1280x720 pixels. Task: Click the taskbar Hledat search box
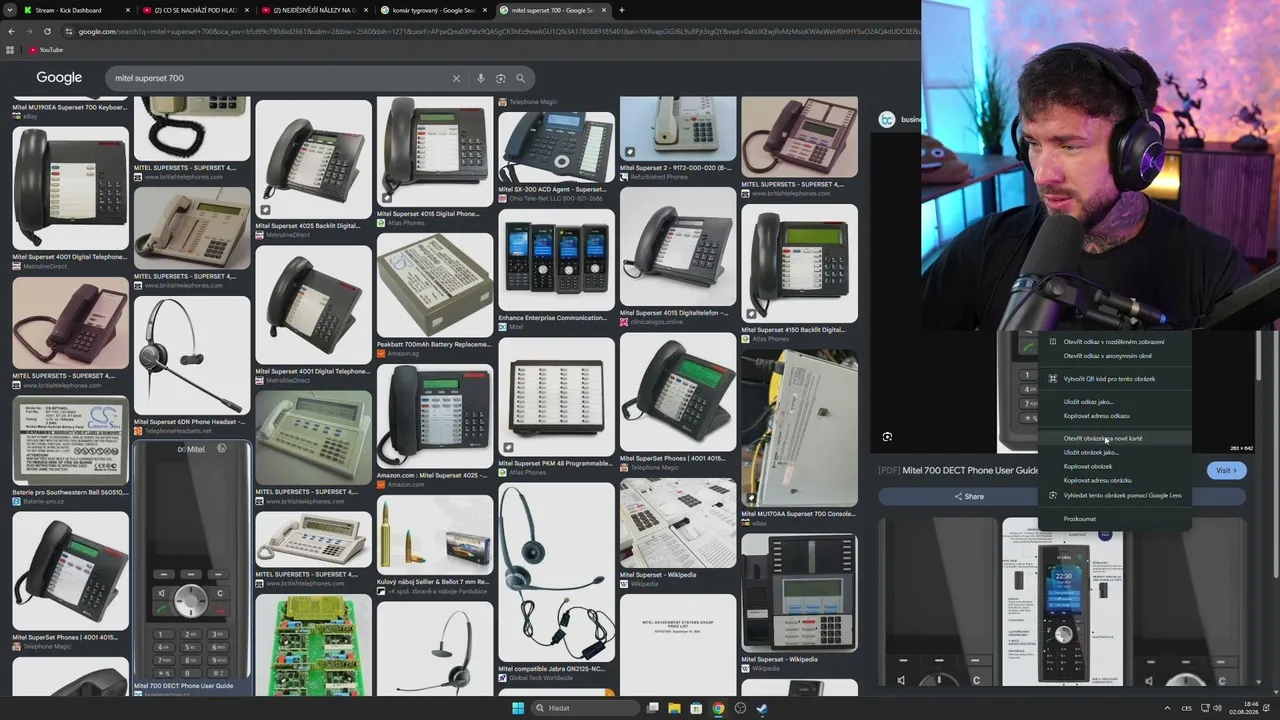click(x=584, y=708)
